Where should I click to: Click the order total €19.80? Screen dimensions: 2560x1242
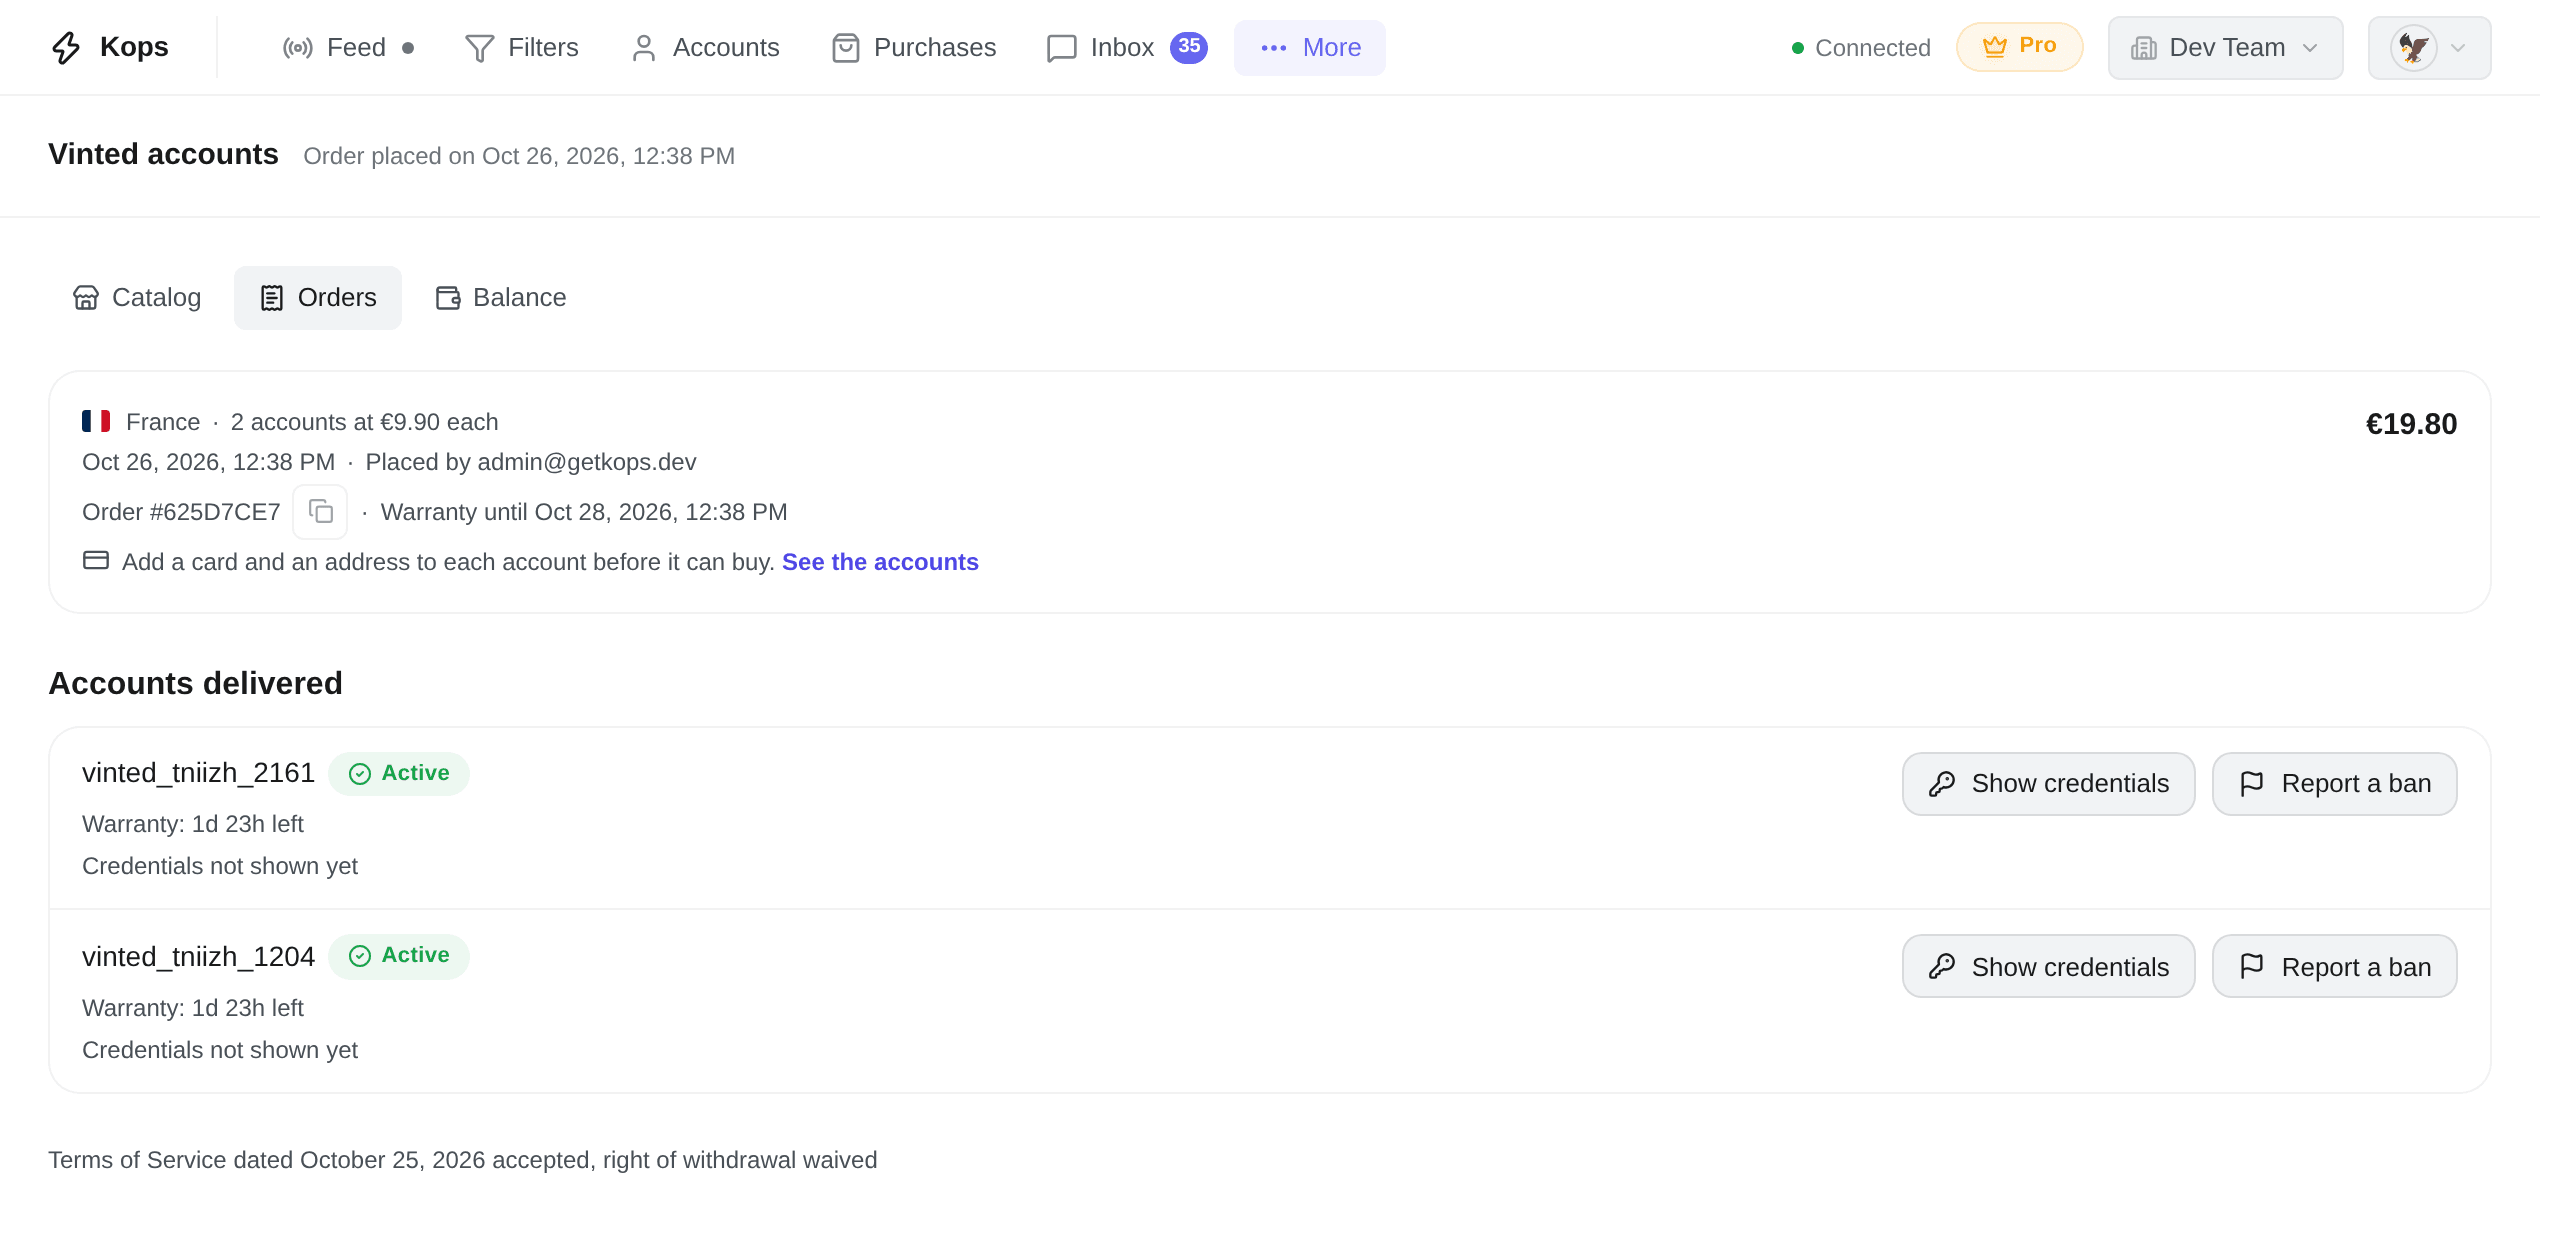2411,424
